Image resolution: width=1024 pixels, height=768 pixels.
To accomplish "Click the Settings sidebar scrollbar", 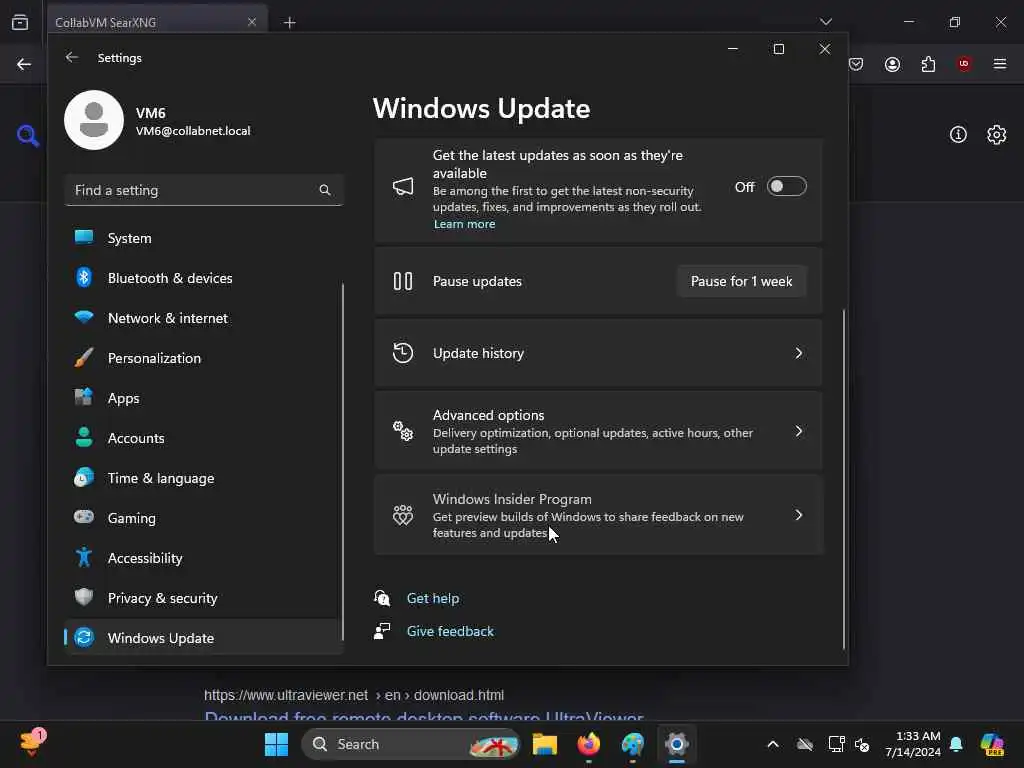I will coord(342,461).
